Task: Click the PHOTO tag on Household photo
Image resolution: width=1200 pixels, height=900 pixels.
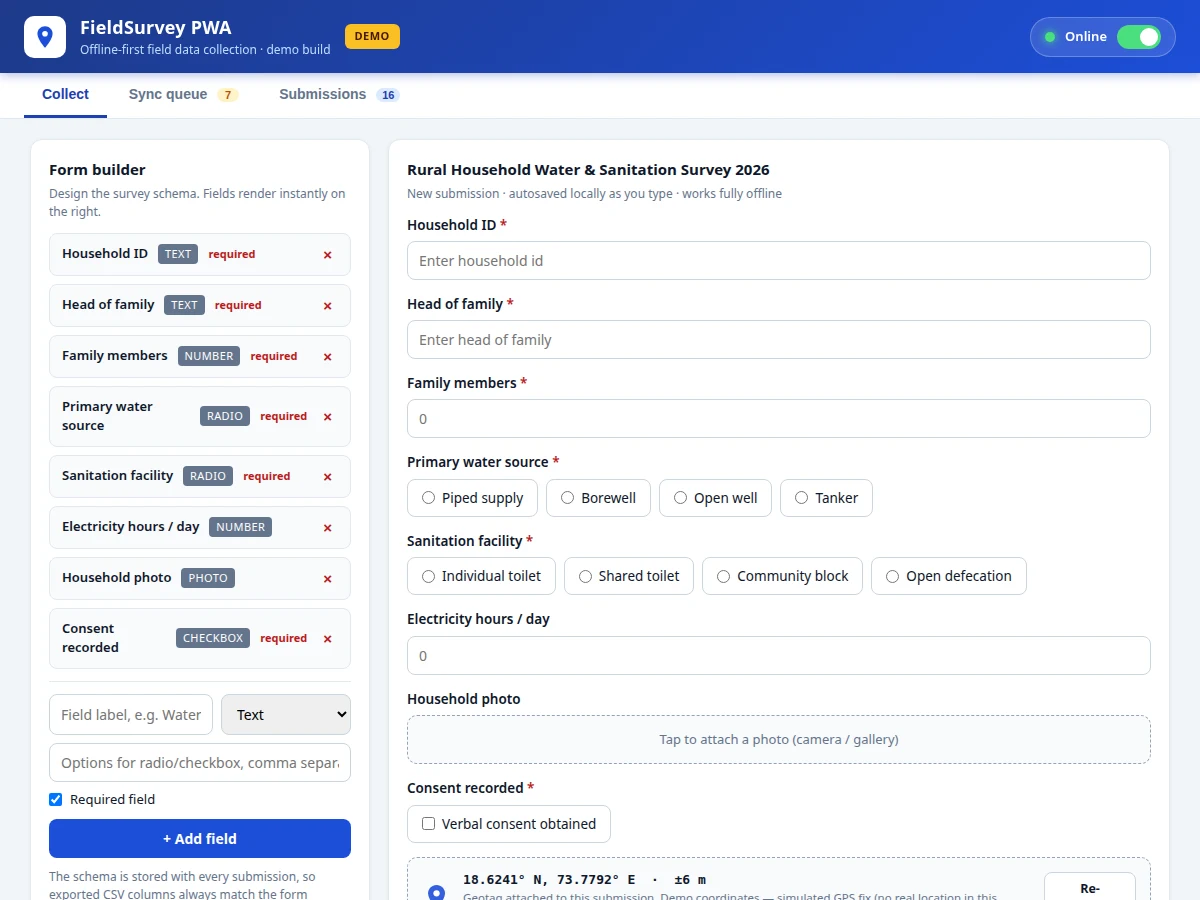Action: [208, 578]
